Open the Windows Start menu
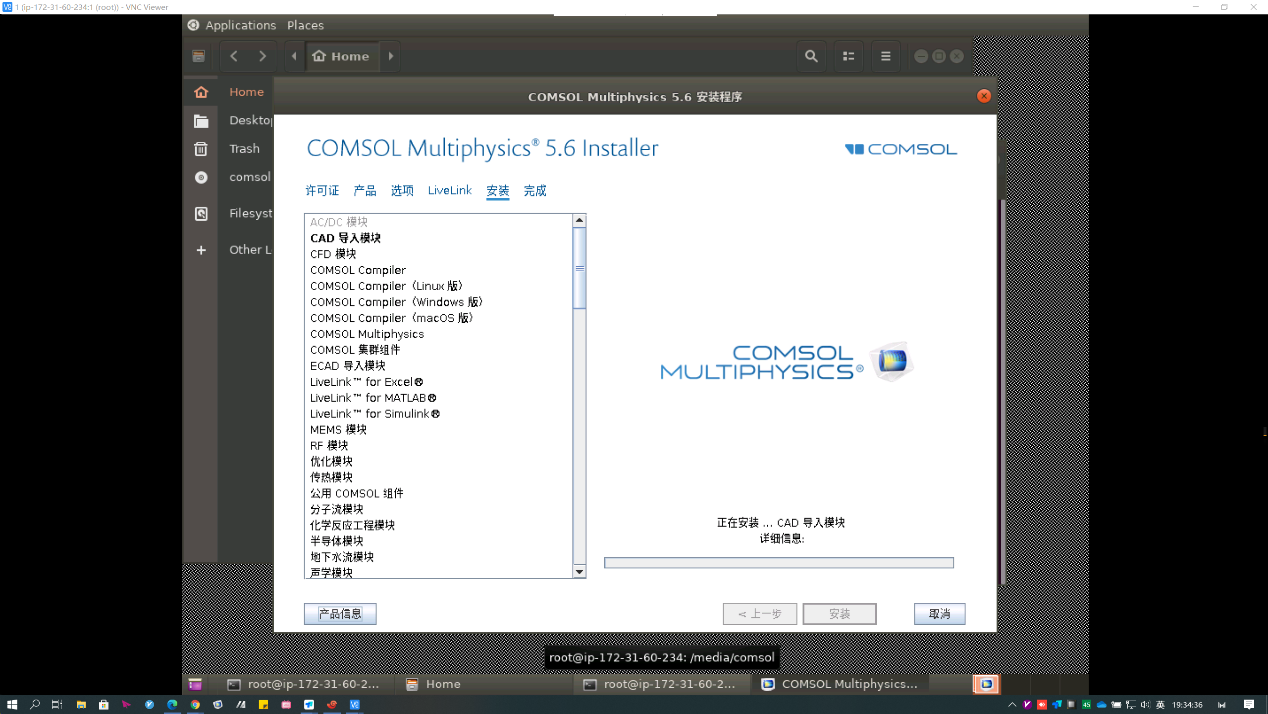The height and width of the screenshot is (714, 1268). click(12, 705)
